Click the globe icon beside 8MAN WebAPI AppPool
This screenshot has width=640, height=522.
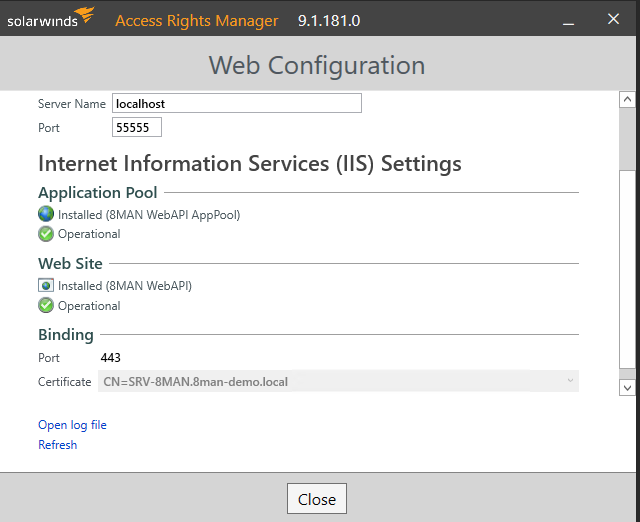point(46,214)
